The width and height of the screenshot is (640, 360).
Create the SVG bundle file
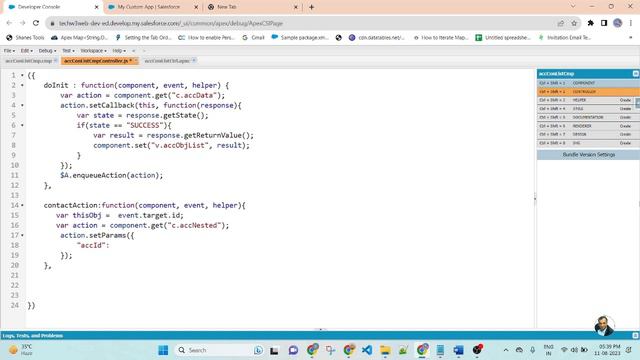pos(625,143)
